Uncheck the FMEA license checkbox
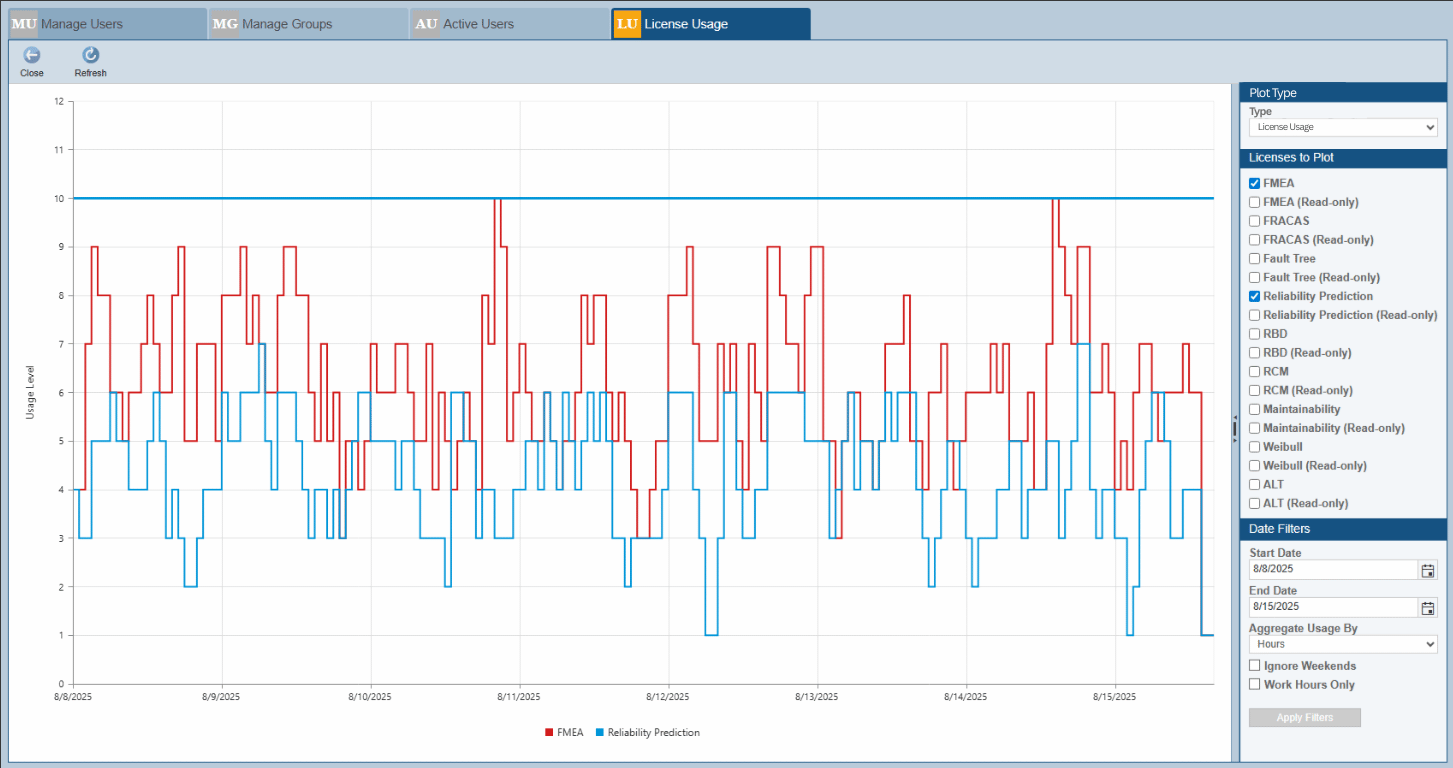Image resolution: width=1453 pixels, height=768 pixels. [1255, 184]
